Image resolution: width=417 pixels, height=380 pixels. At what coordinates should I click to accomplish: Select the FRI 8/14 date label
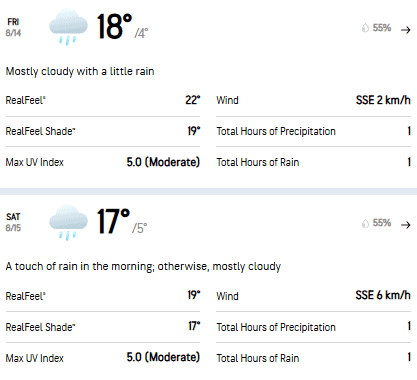(x=13, y=27)
